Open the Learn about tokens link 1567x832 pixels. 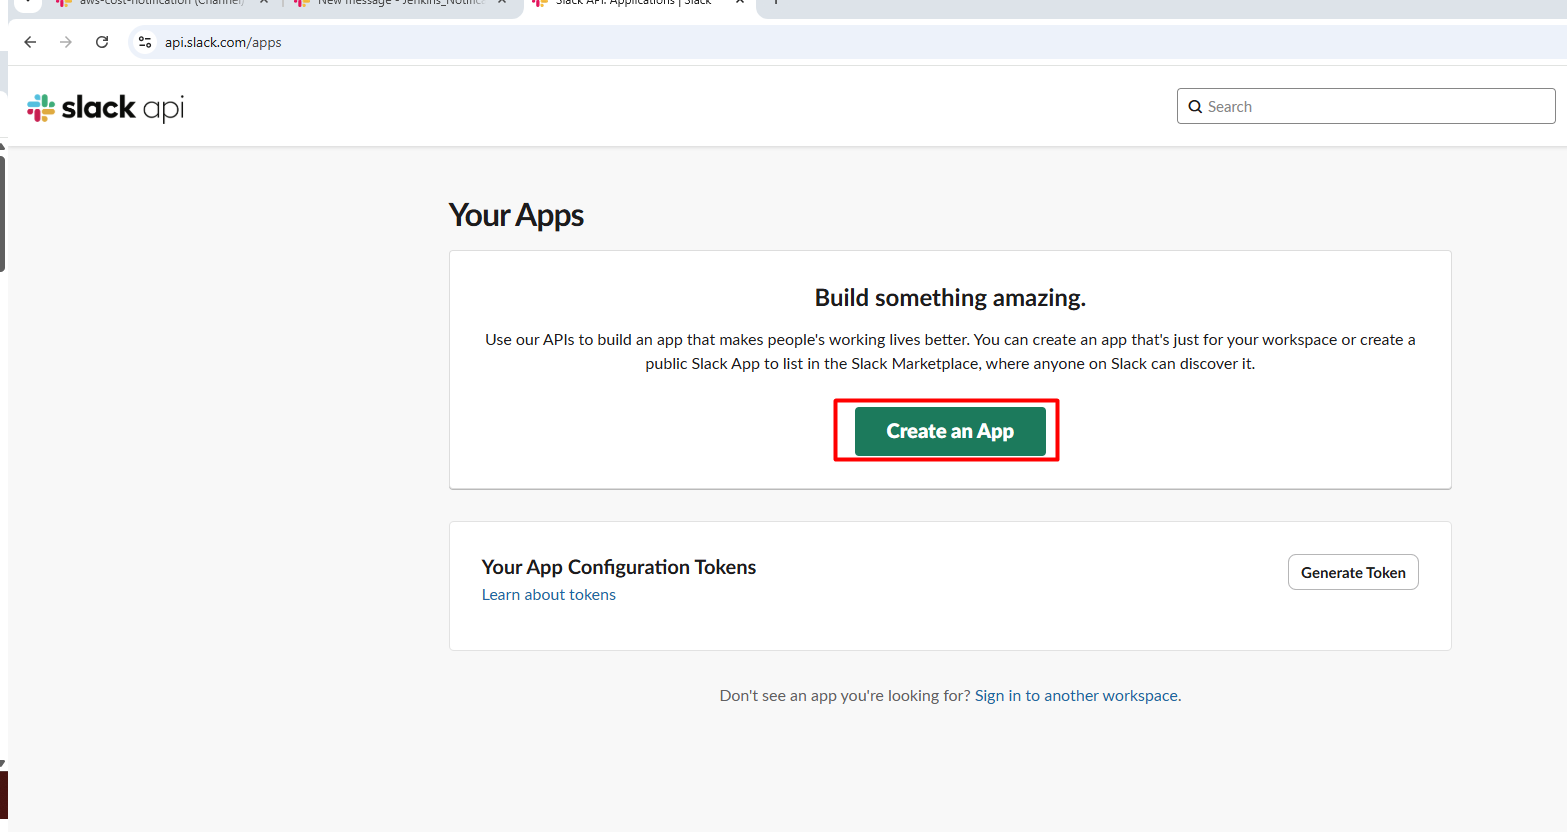[549, 595]
